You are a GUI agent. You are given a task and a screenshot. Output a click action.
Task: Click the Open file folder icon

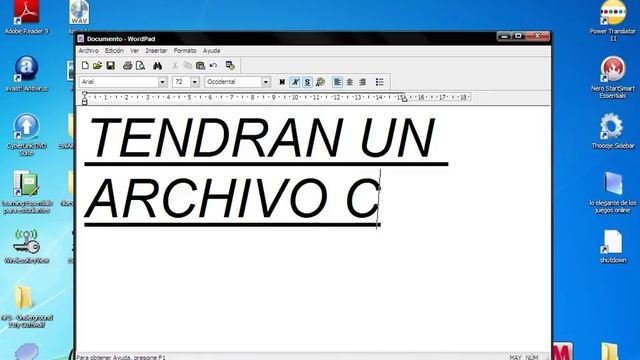(98, 65)
